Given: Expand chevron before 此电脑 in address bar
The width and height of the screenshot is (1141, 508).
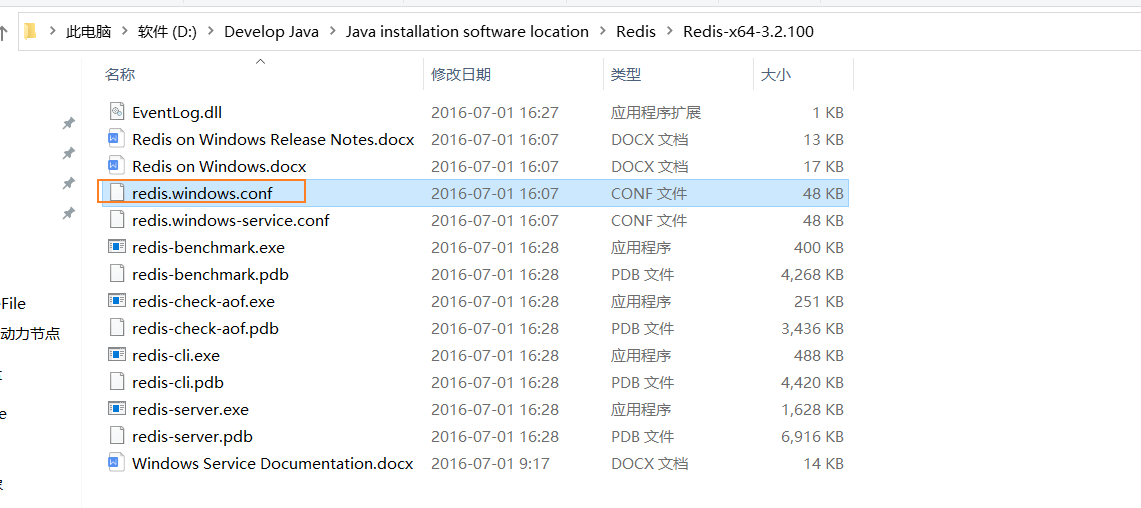Looking at the screenshot, I should pos(52,32).
